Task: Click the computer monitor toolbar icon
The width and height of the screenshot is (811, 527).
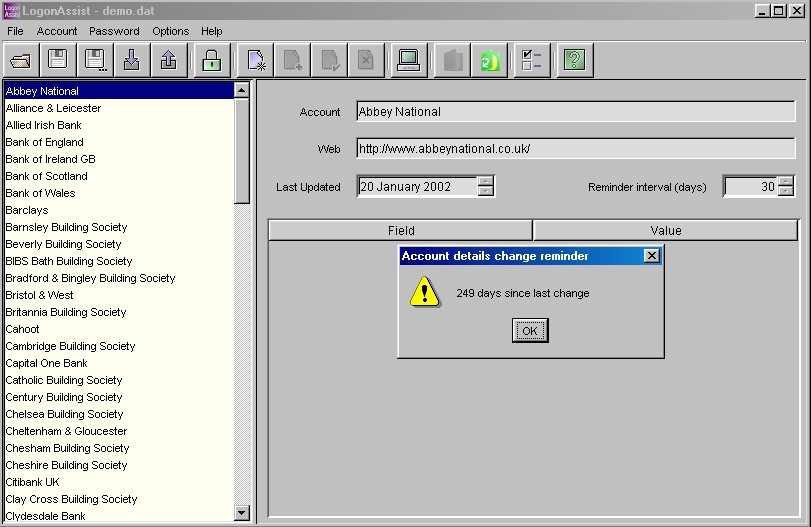Action: click(409, 60)
